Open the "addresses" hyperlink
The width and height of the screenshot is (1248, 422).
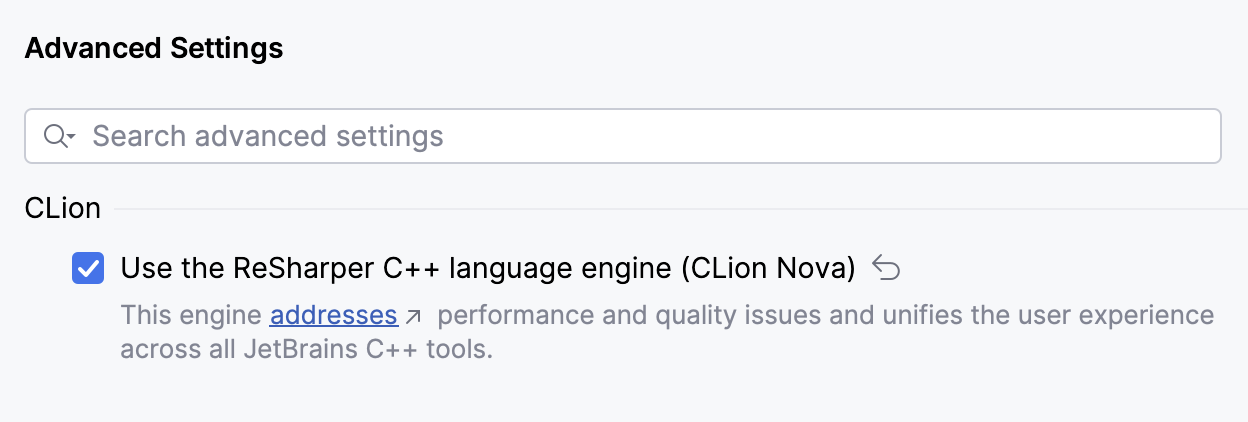click(x=334, y=316)
